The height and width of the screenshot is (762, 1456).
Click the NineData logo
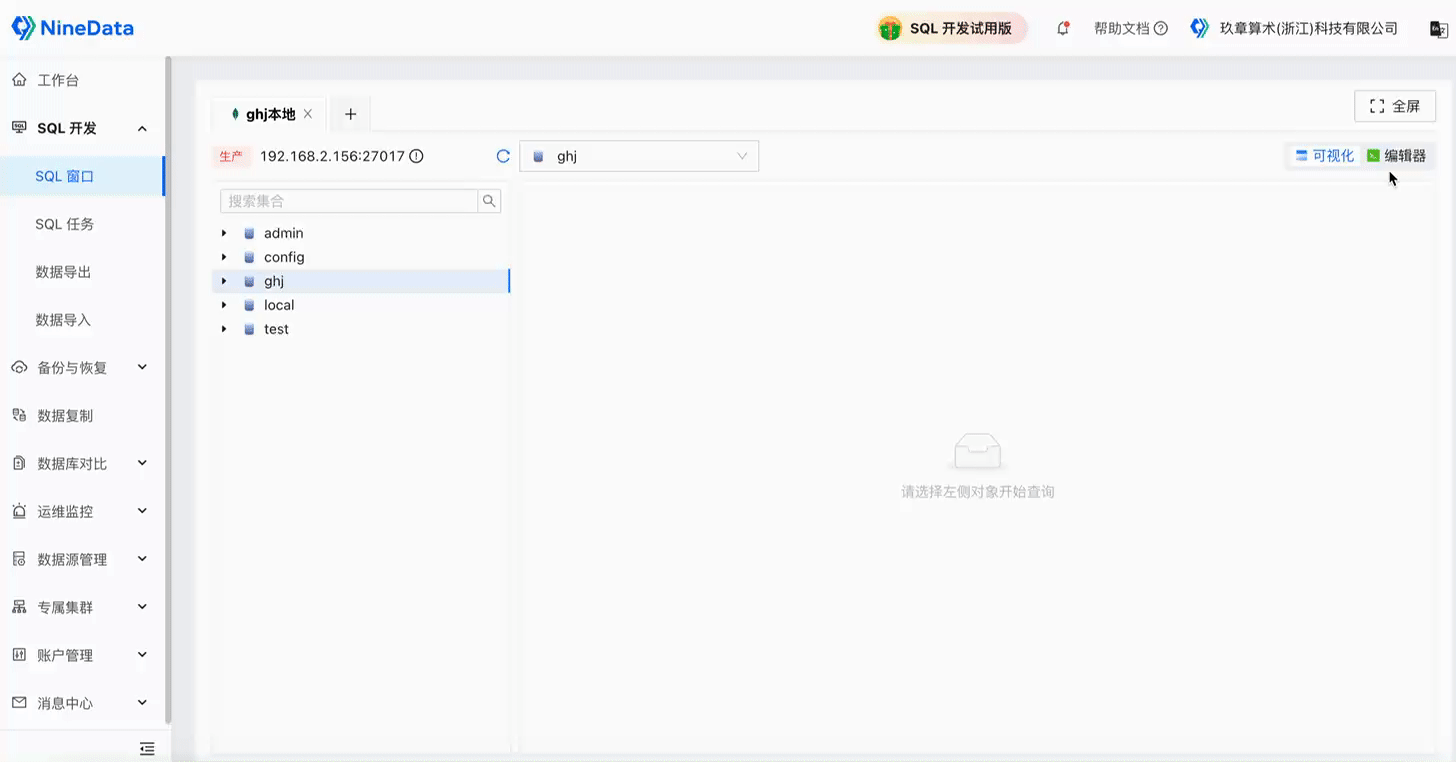[x=72, y=28]
